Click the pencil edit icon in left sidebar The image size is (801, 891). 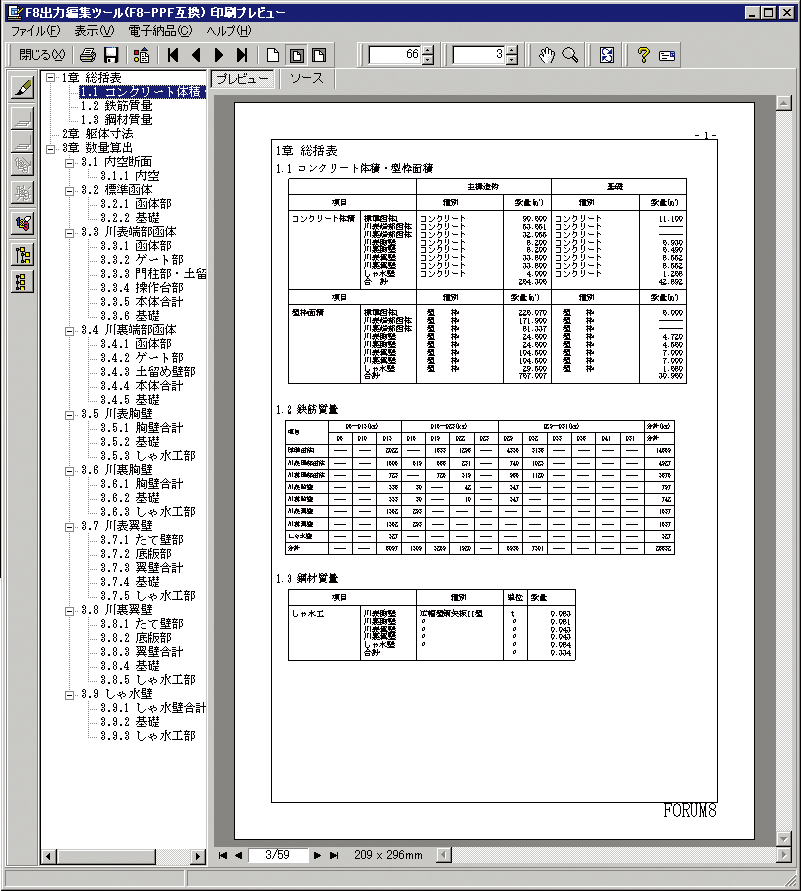(x=23, y=88)
